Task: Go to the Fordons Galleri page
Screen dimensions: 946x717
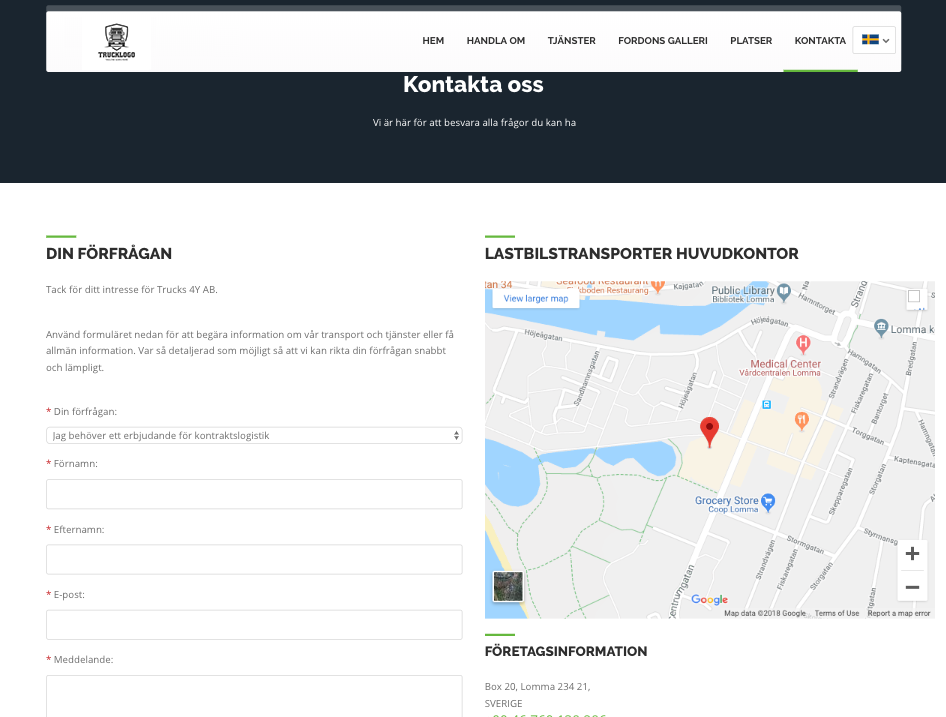Action: 662,41
